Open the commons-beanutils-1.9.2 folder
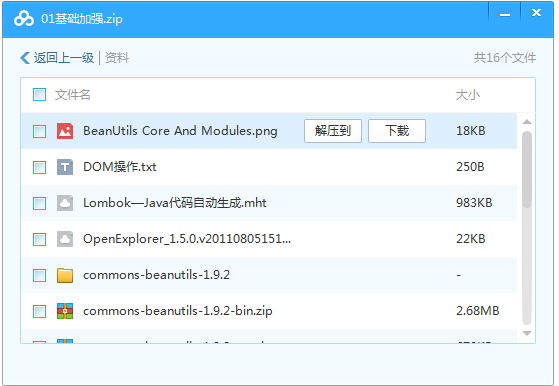559x386 pixels. click(156, 275)
